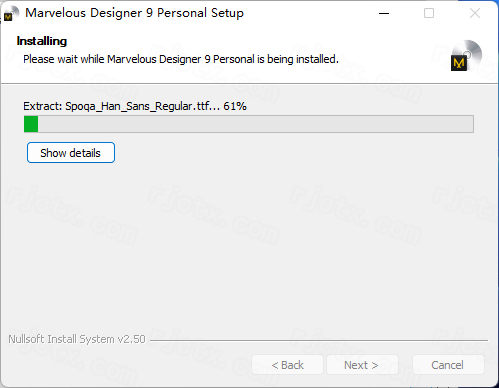499x388 pixels.
Task: Minimize the setup window
Action: (x=384, y=13)
